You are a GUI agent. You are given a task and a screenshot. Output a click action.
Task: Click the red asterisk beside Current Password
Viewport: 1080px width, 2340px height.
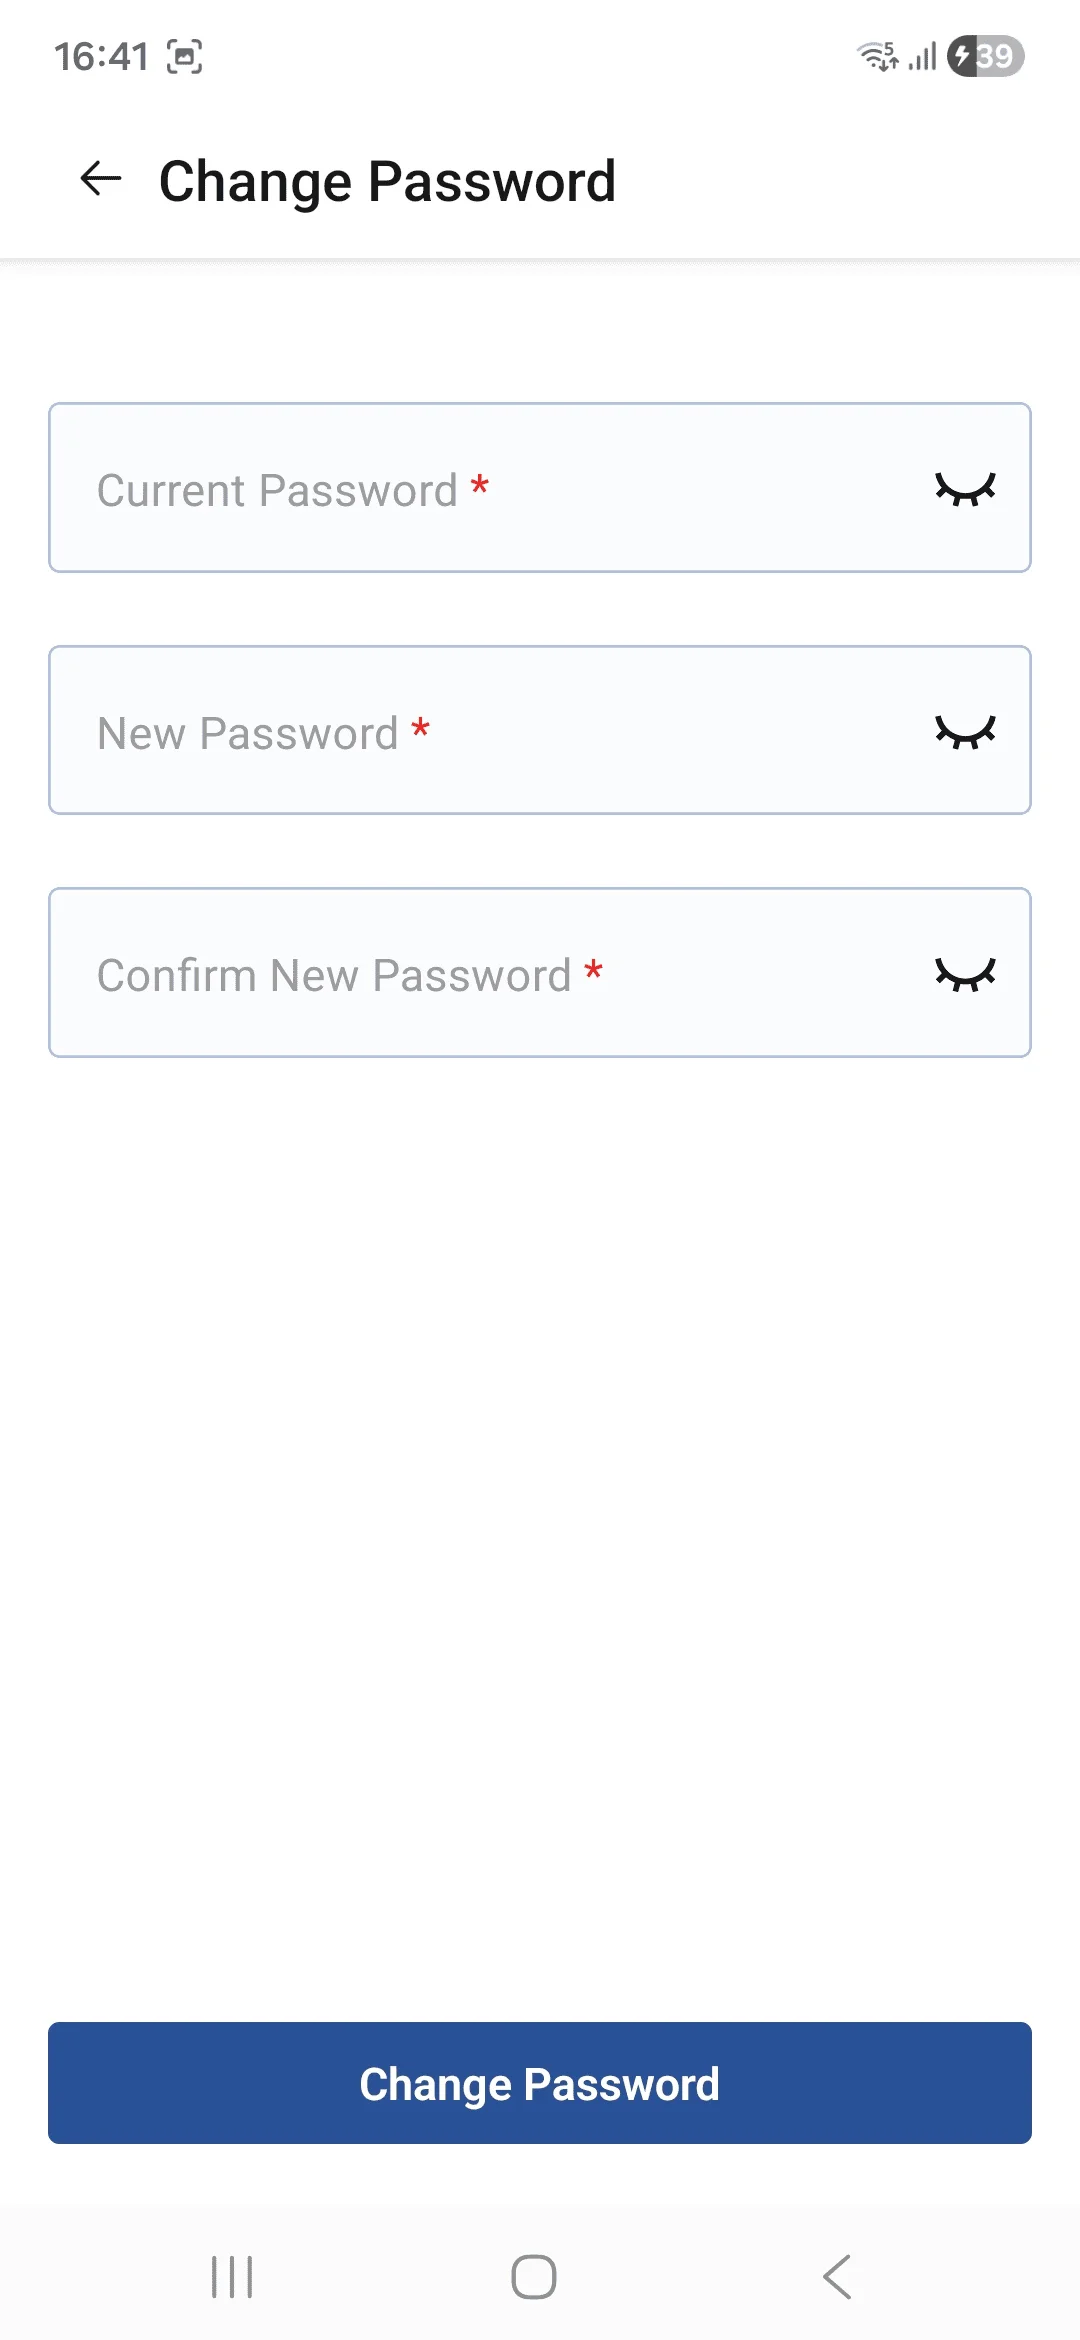pos(480,486)
